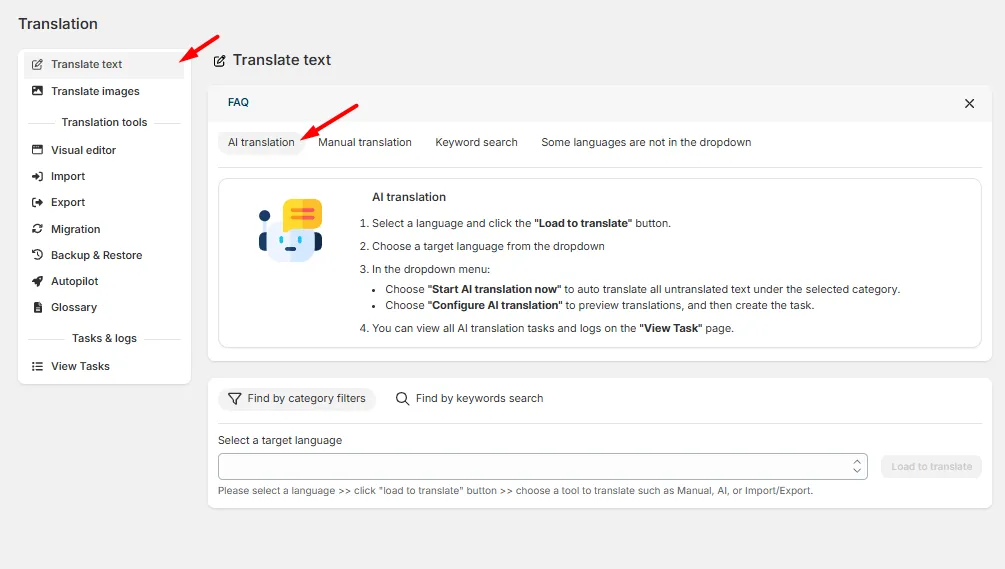Expand the target language dropdown
1005x569 pixels.
pyautogui.click(x=542, y=466)
